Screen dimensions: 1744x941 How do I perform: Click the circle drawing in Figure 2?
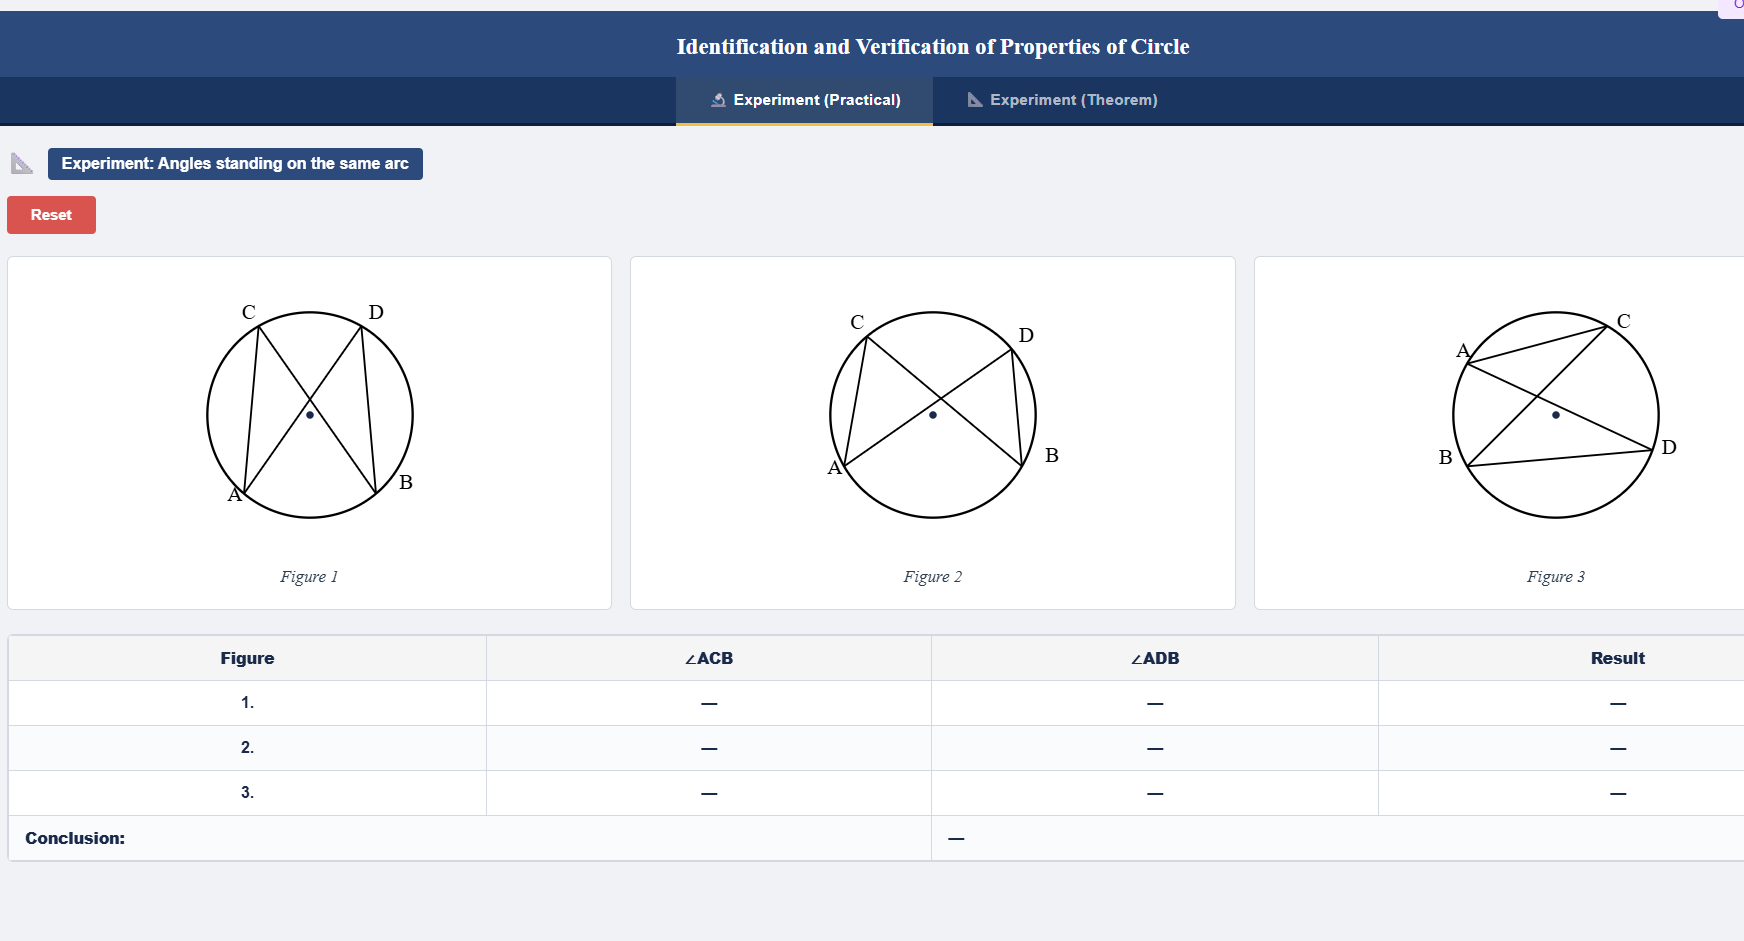932,414
